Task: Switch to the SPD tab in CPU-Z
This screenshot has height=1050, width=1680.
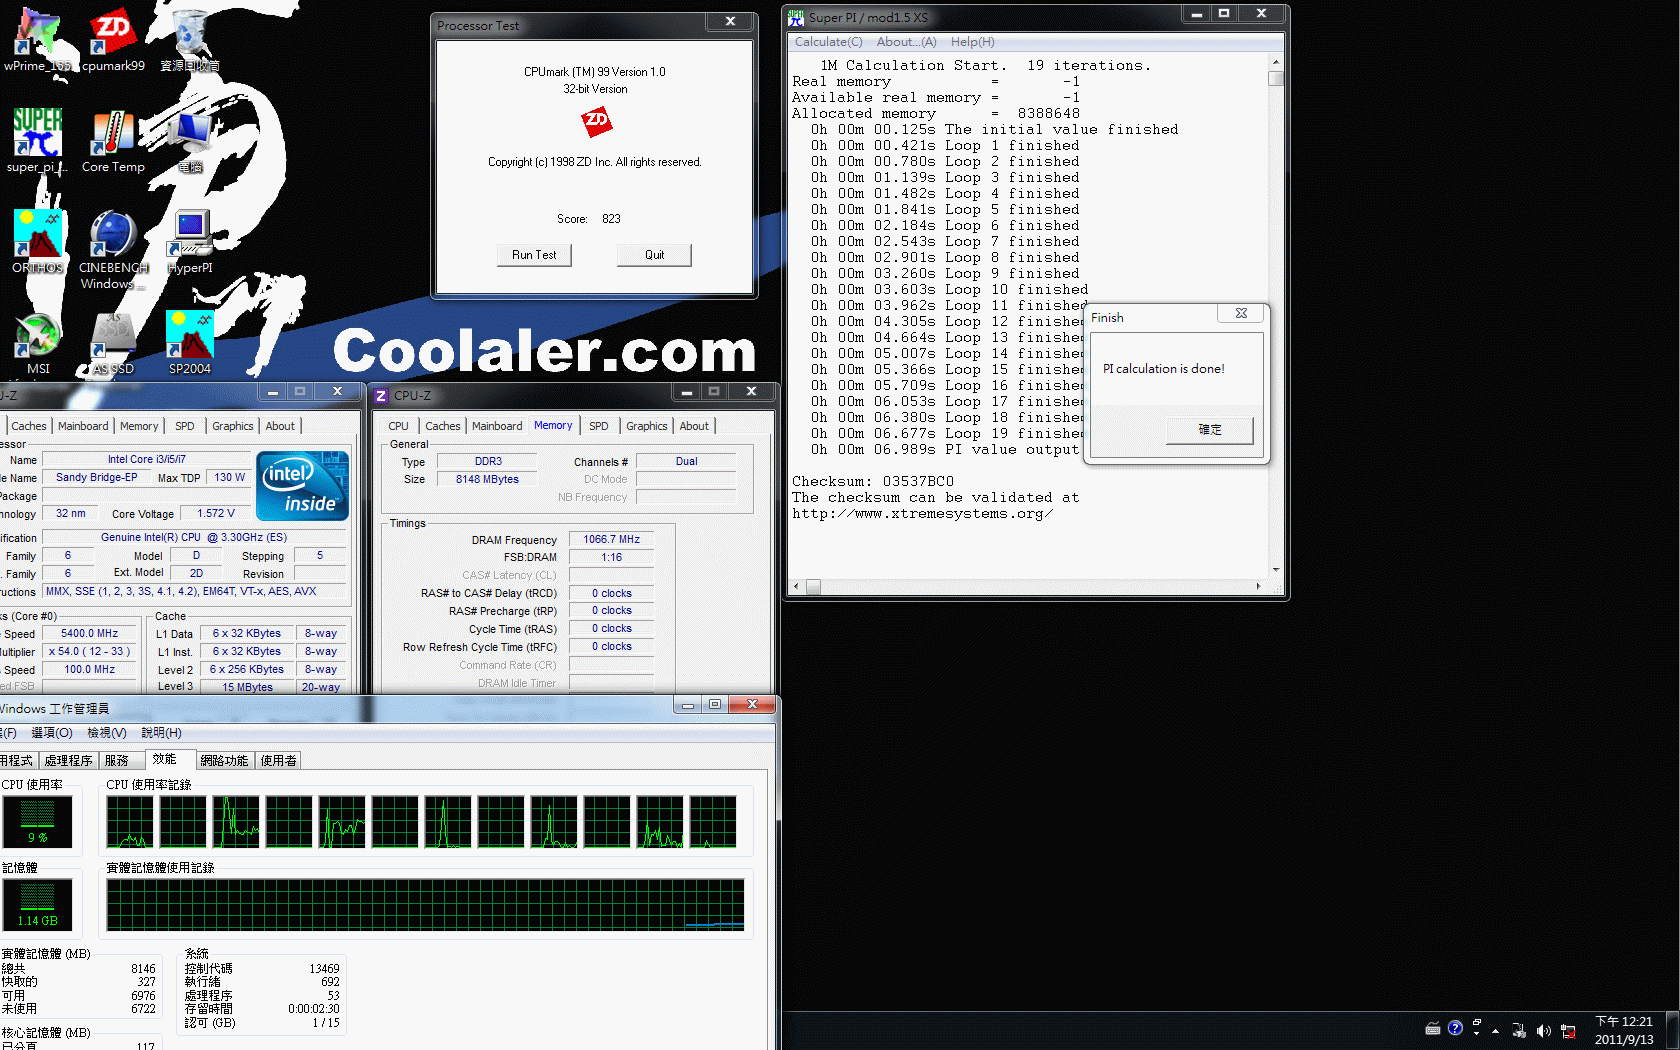Action: pos(598,426)
